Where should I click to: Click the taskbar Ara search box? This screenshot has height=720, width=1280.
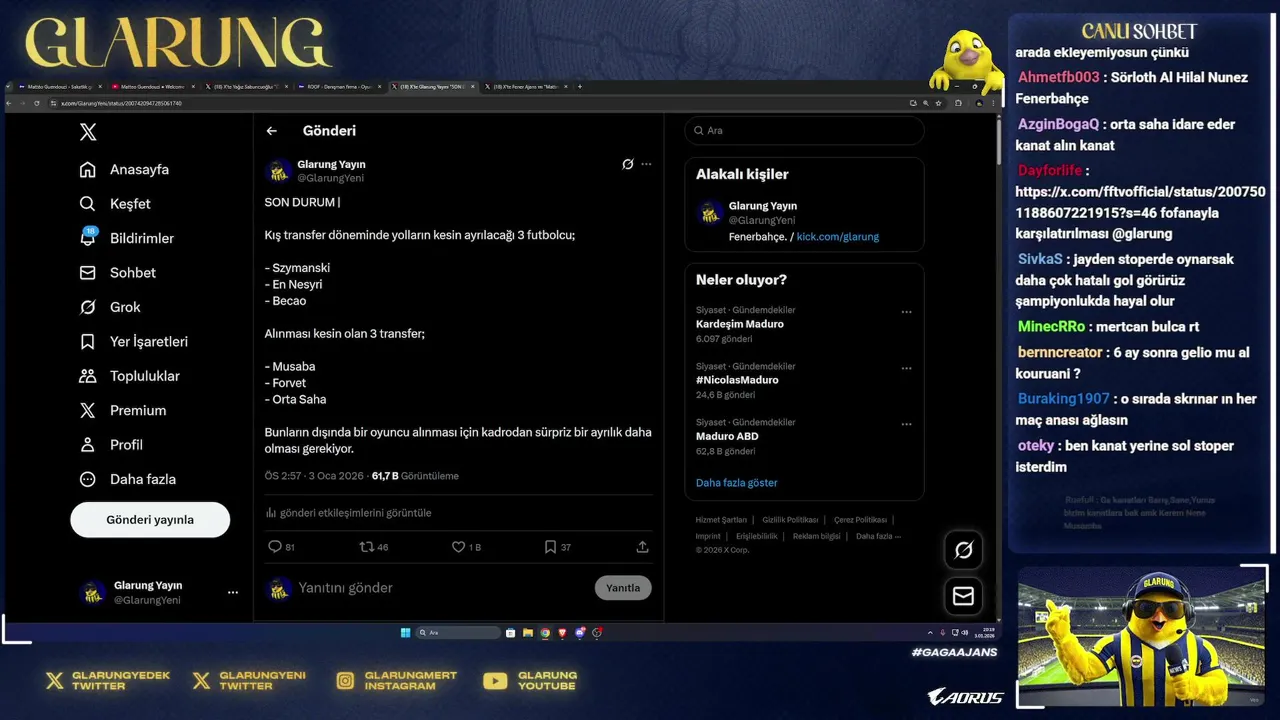point(458,632)
